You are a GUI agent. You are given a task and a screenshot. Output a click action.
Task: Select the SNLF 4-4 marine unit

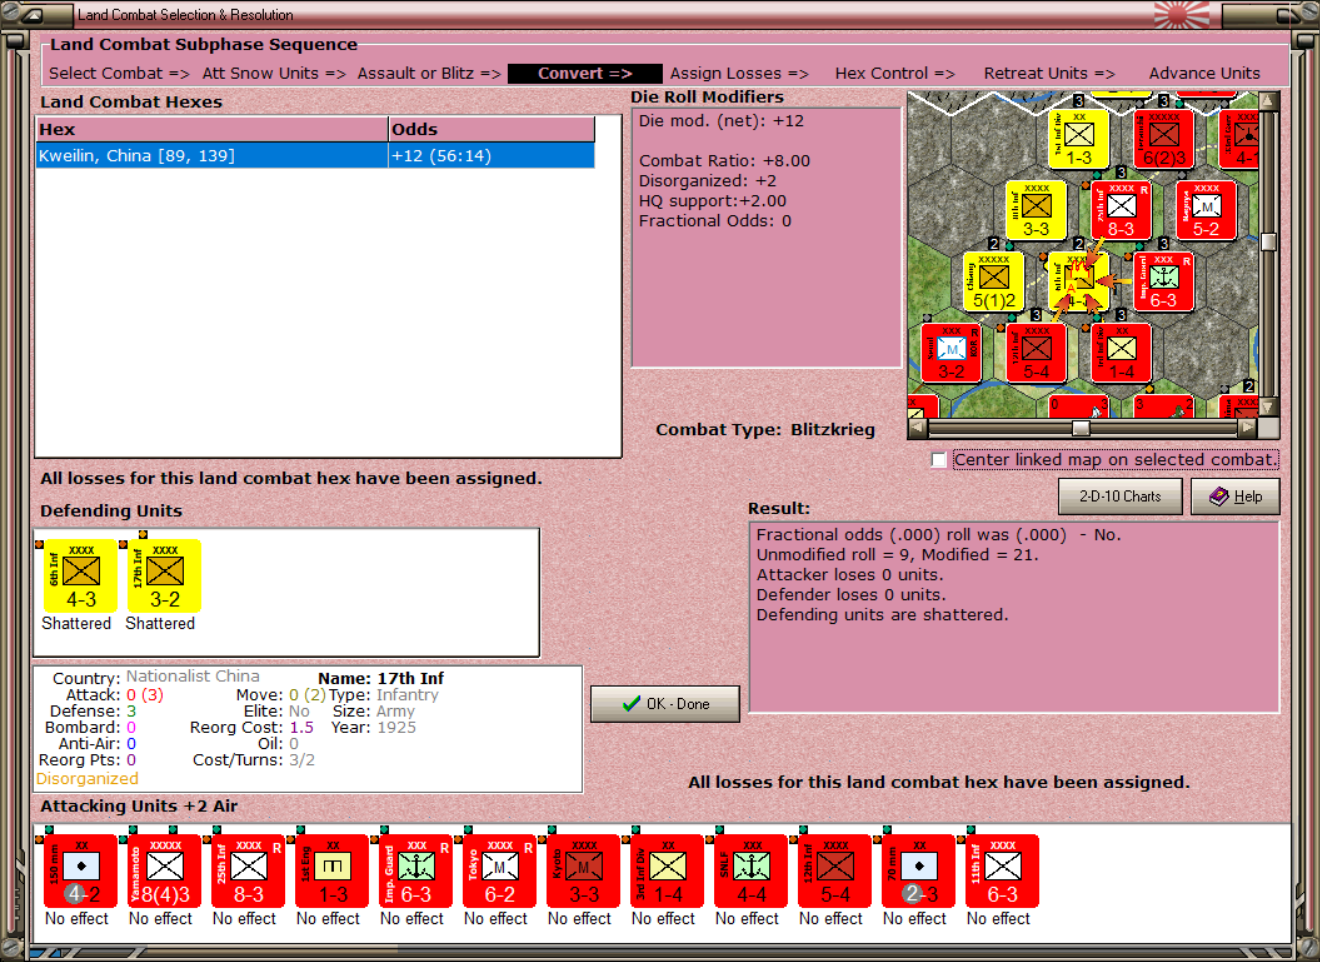(751, 871)
